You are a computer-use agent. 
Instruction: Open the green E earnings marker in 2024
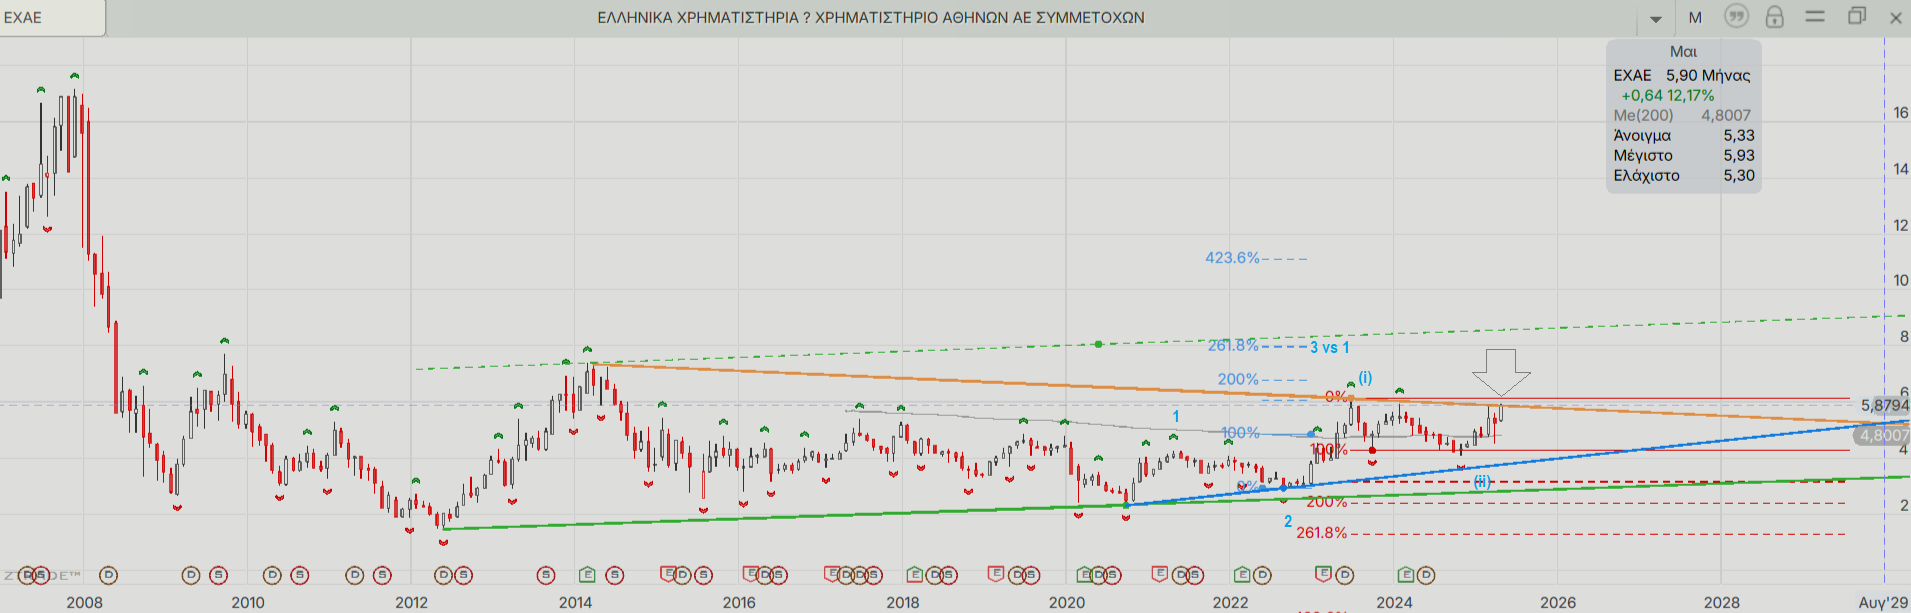click(x=1405, y=574)
